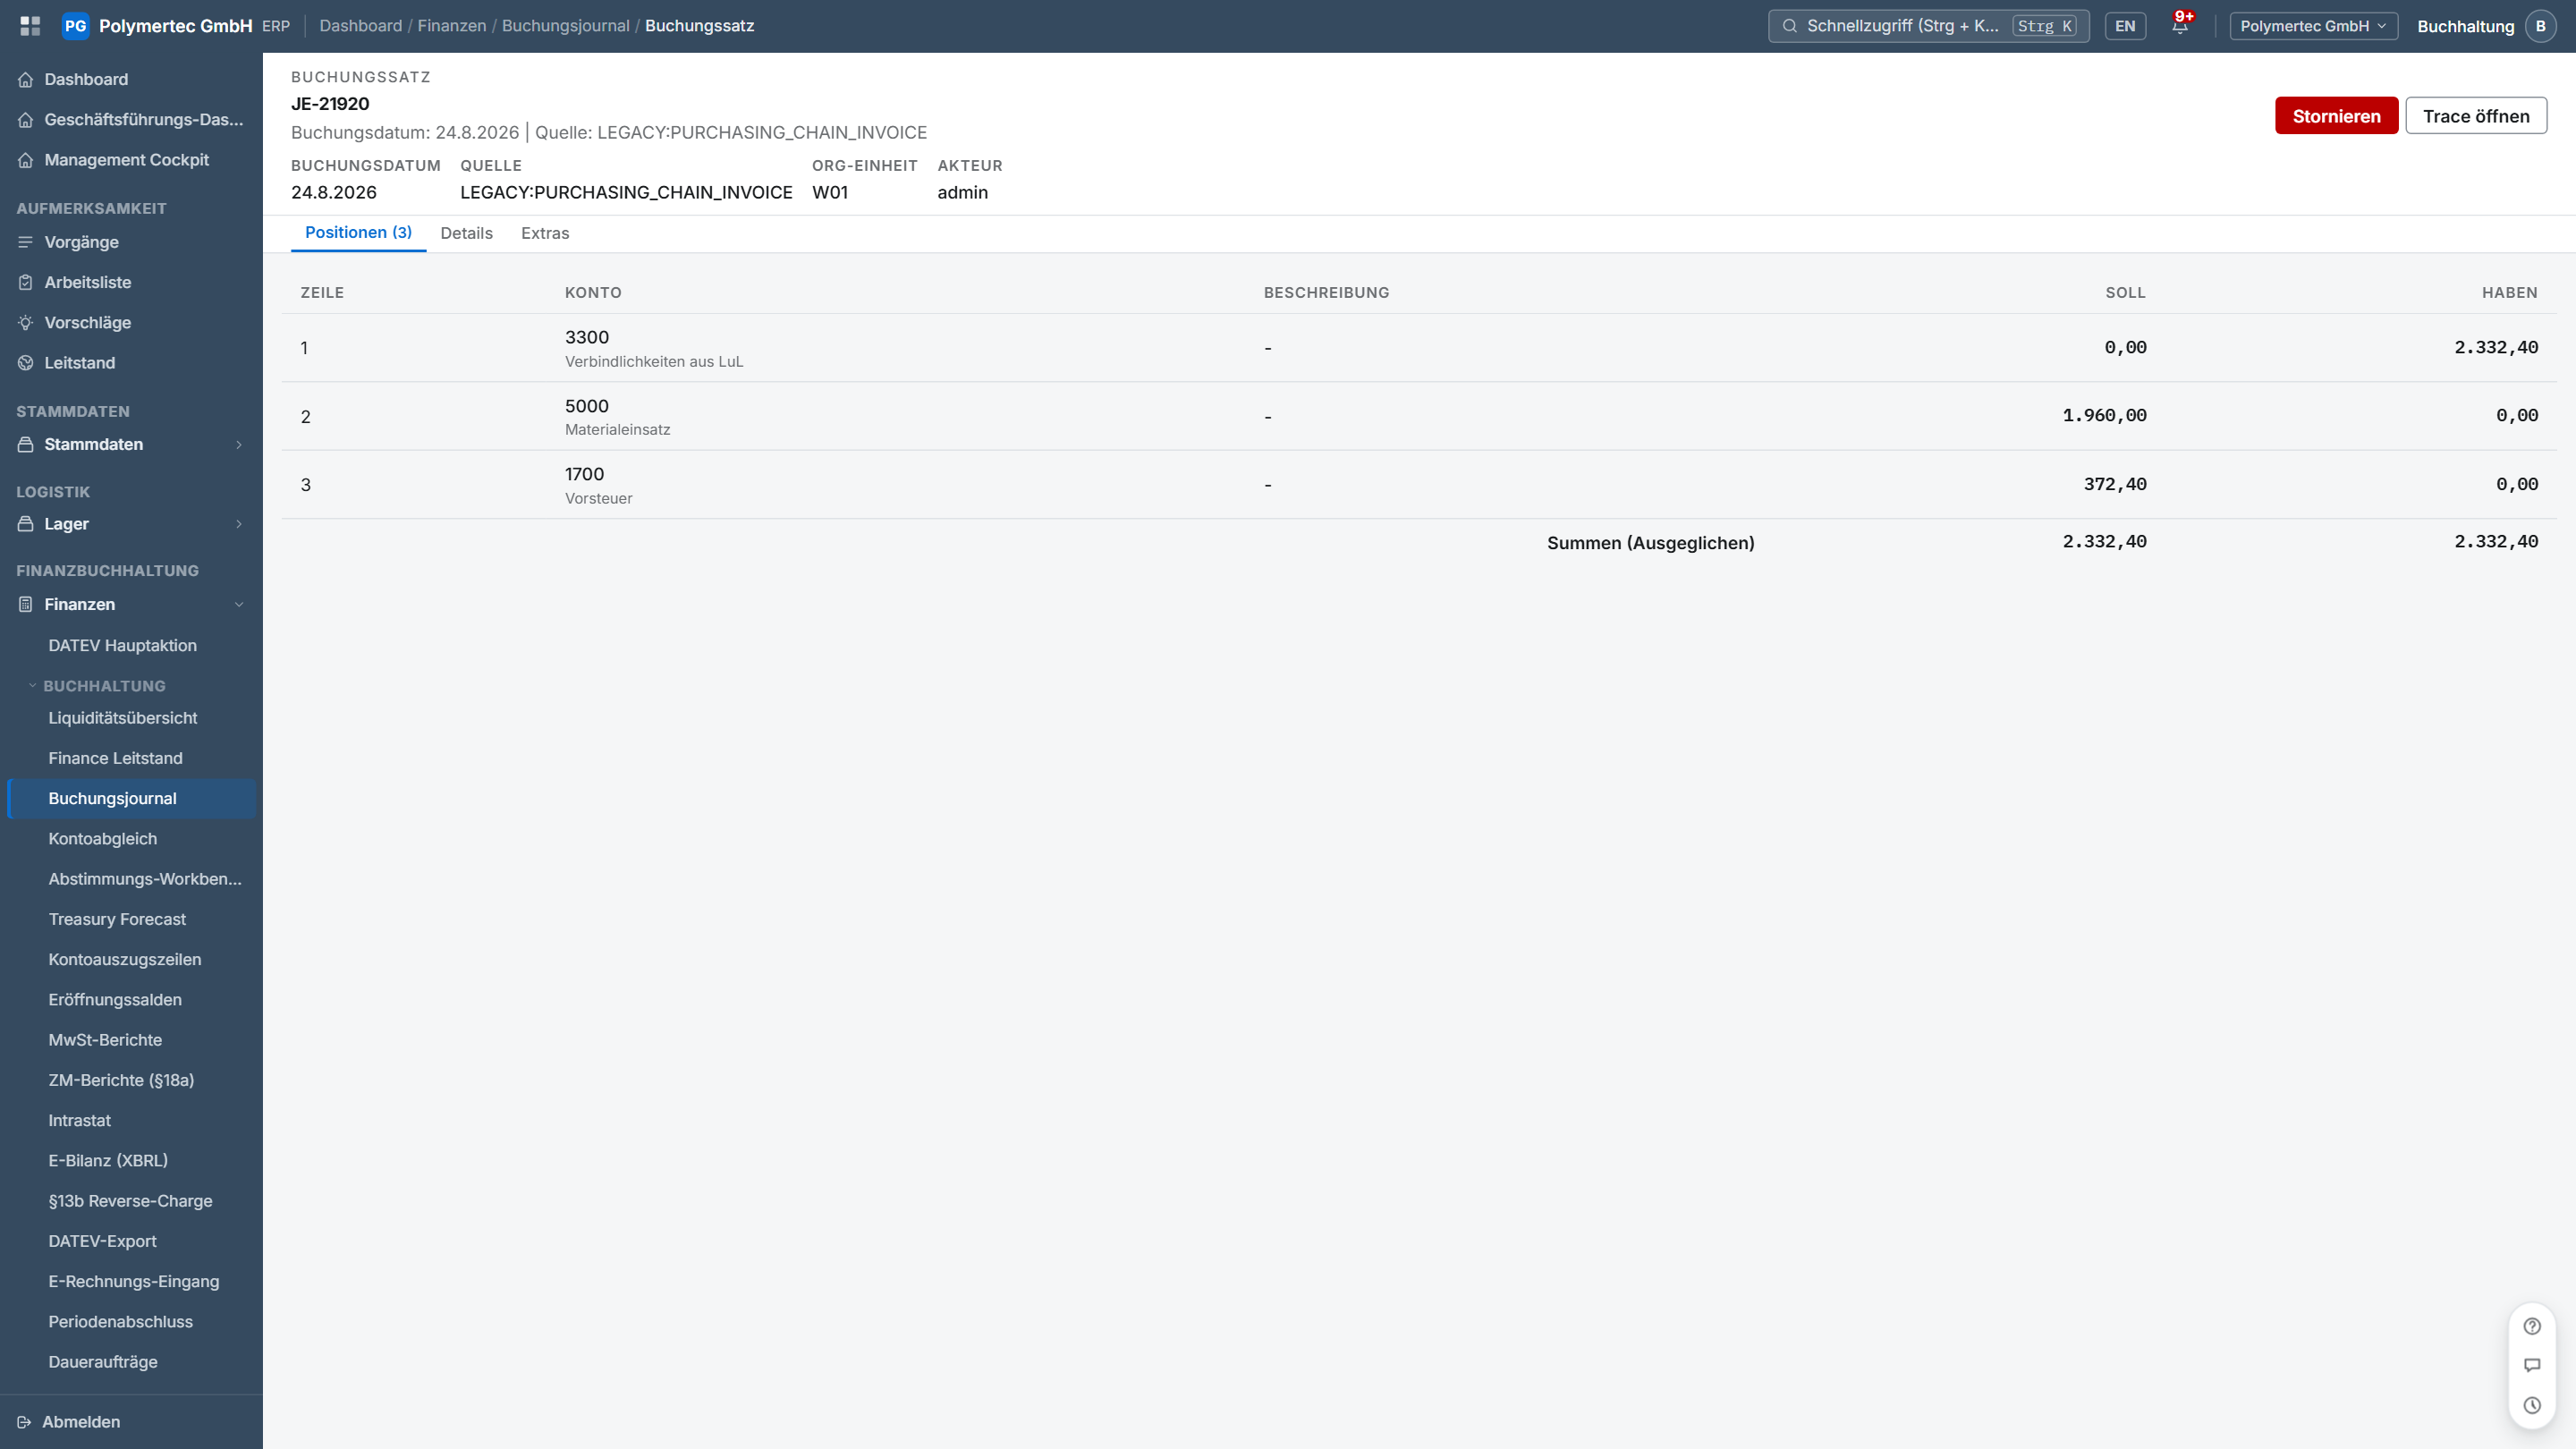
Task: Click the search magnifier icon
Action: pyautogui.click(x=1789, y=26)
